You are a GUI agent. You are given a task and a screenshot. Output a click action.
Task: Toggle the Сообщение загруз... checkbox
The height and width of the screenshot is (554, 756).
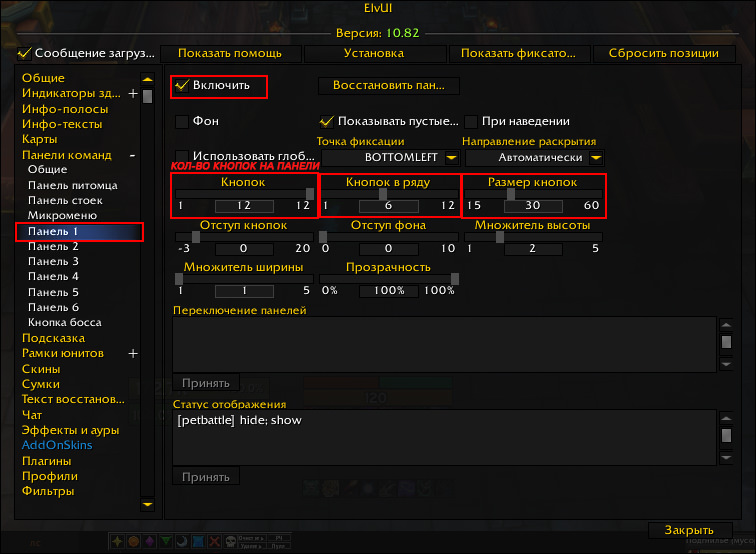(24, 53)
